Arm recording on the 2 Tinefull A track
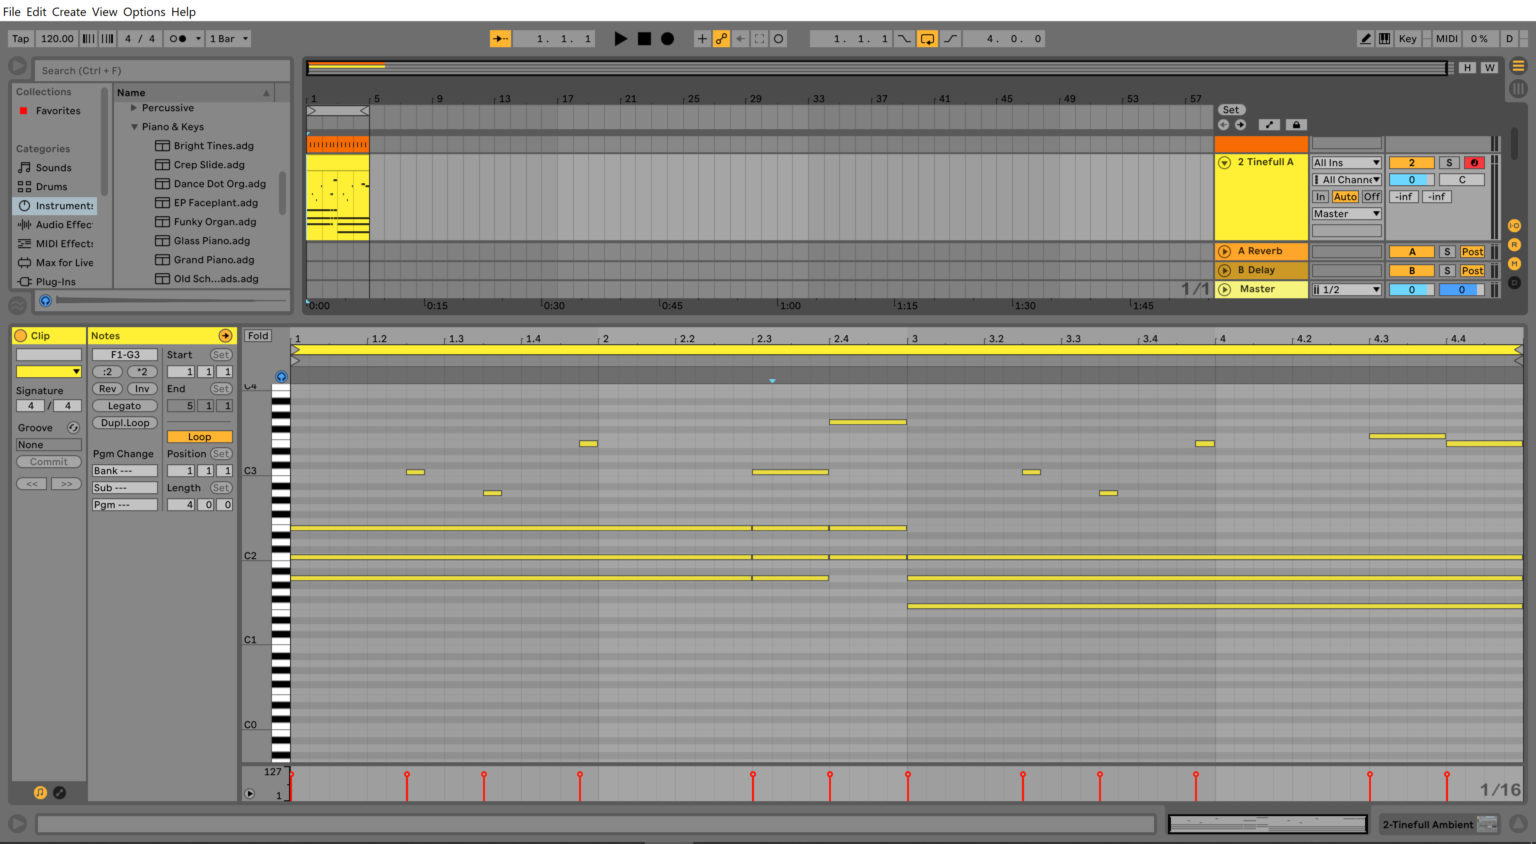 1473,161
